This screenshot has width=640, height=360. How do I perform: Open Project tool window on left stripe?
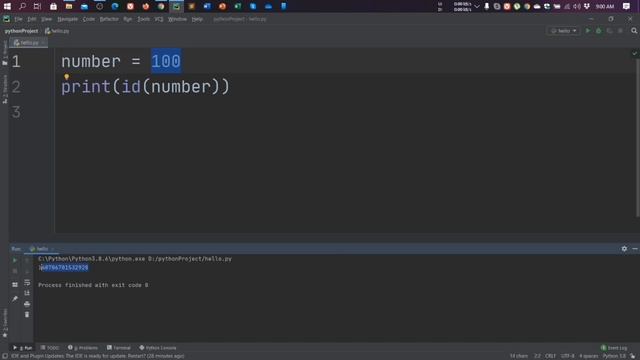pyautogui.click(x=5, y=53)
